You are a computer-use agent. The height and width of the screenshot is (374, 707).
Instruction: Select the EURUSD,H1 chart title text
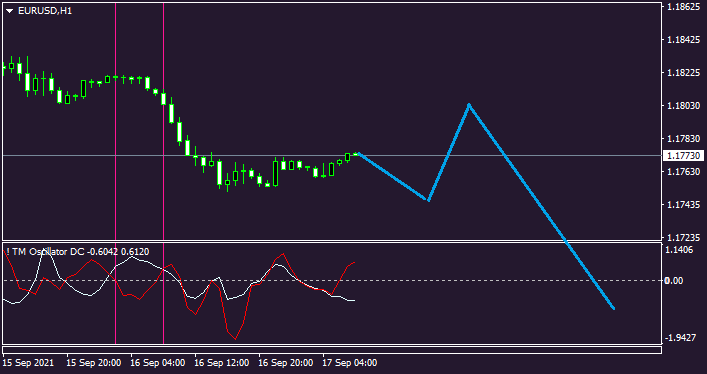point(45,11)
